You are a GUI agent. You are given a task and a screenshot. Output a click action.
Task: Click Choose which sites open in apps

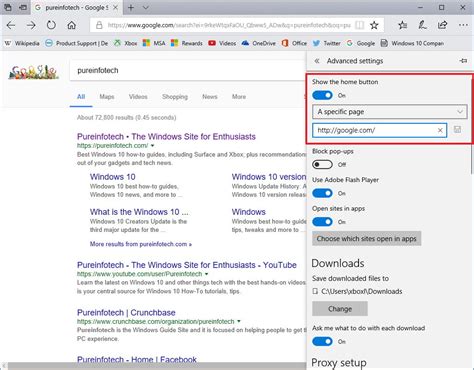click(x=367, y=239)
